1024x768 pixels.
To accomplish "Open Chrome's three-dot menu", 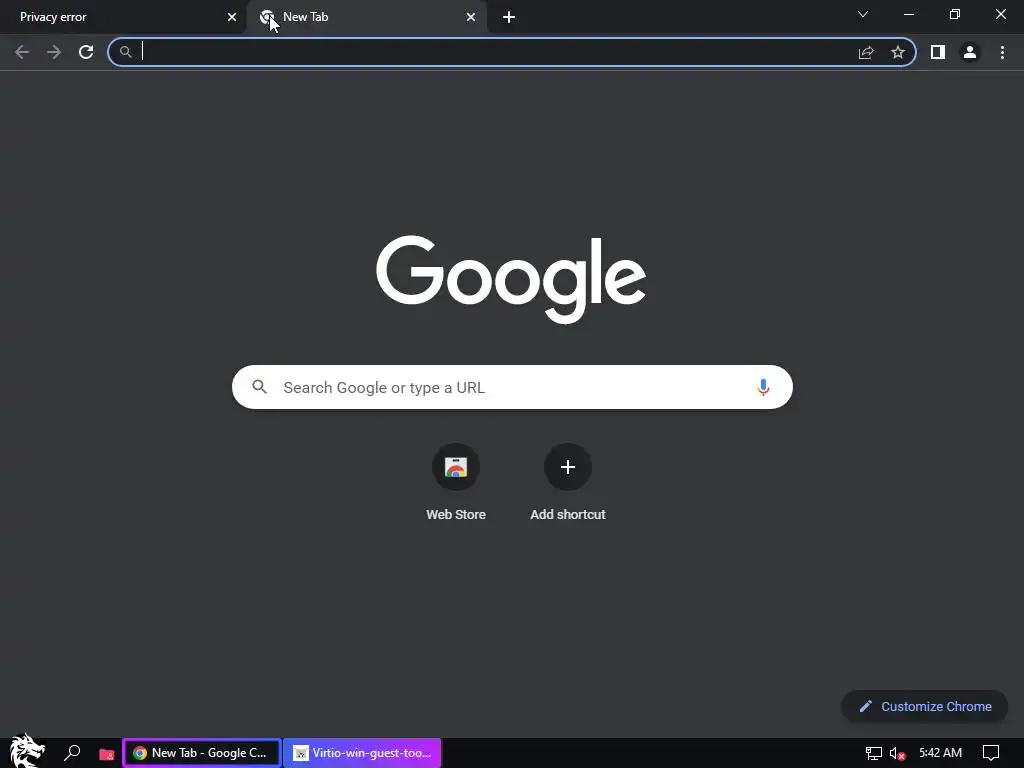I will coord(1002,52).
